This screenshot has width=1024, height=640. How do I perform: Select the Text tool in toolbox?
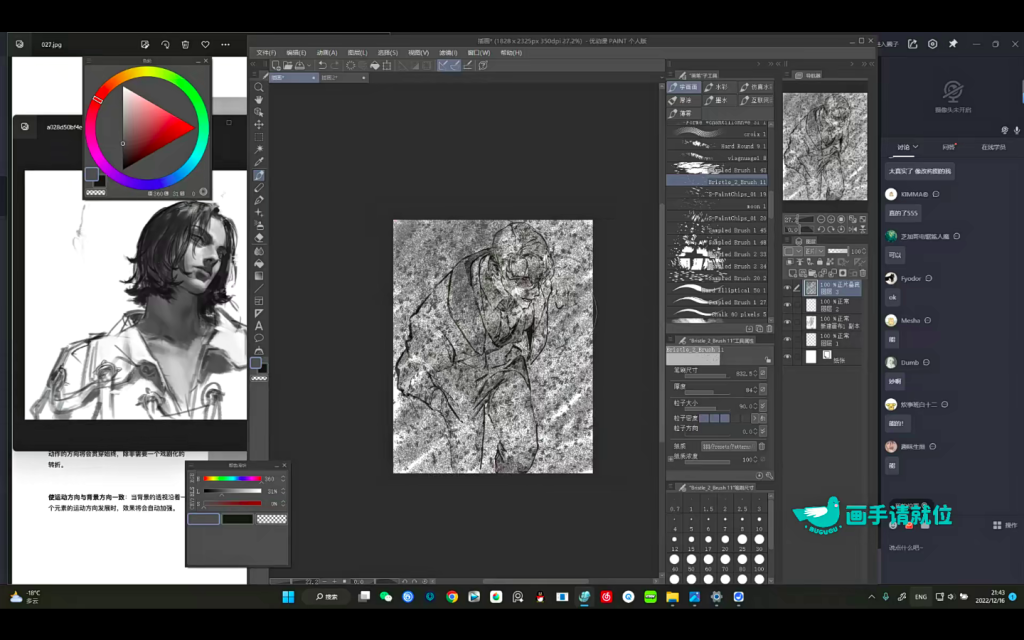tap(259, 326)
